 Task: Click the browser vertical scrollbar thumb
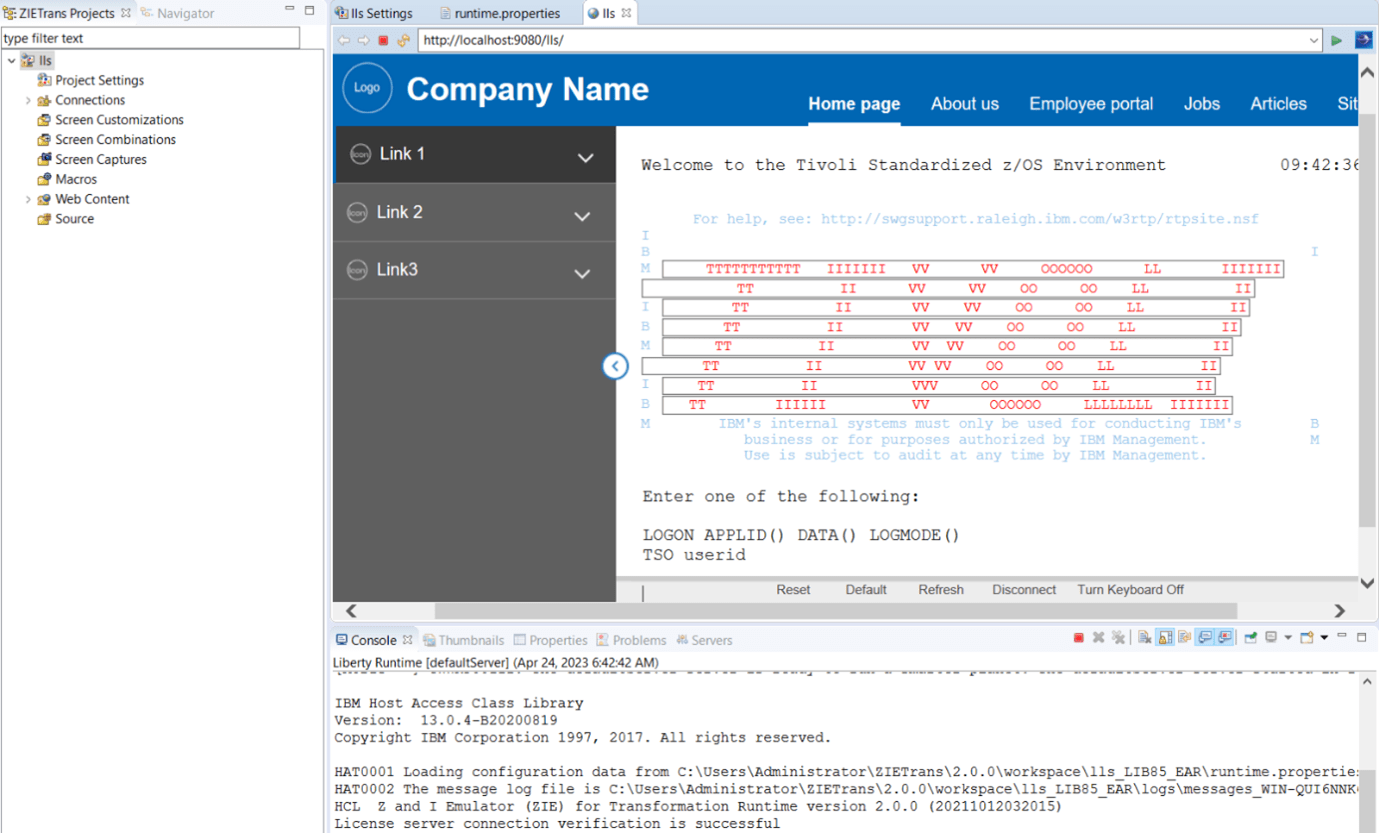tap(1367, 320)
